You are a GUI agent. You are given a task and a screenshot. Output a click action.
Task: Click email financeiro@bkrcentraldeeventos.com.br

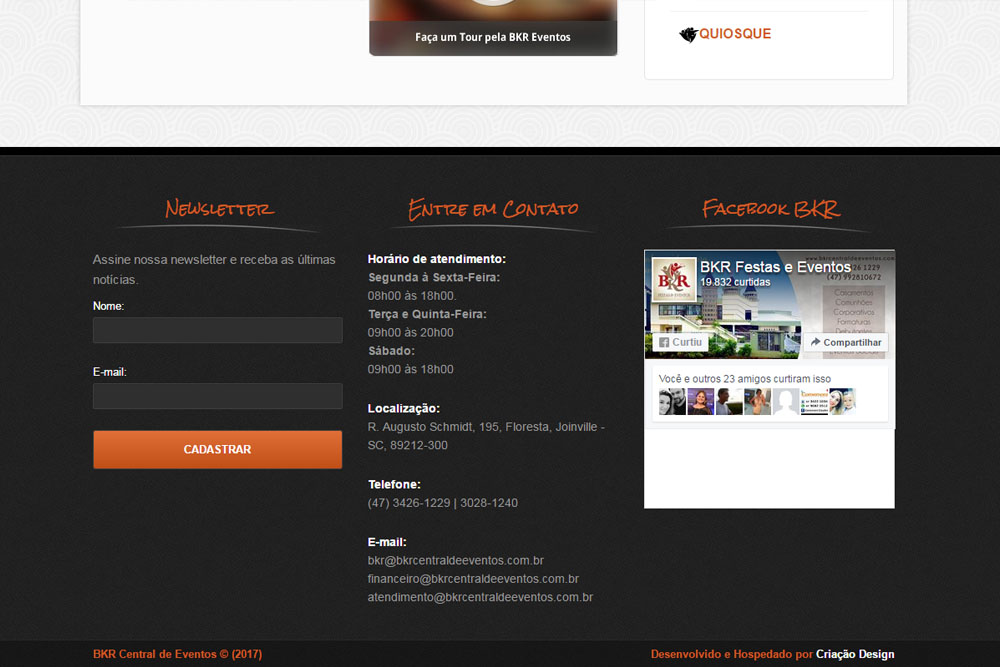(473, 579)
